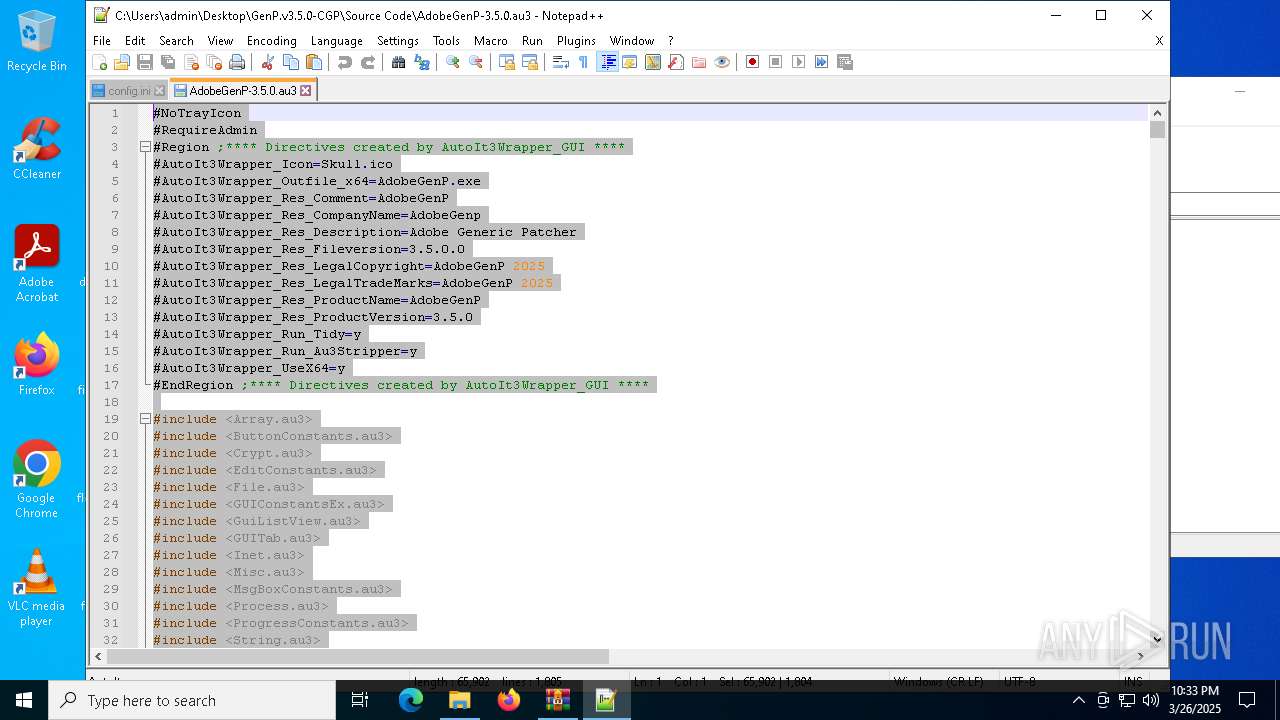Open the Encoding menu
The width and height of the screenshot is (1280, 720).
272,41
